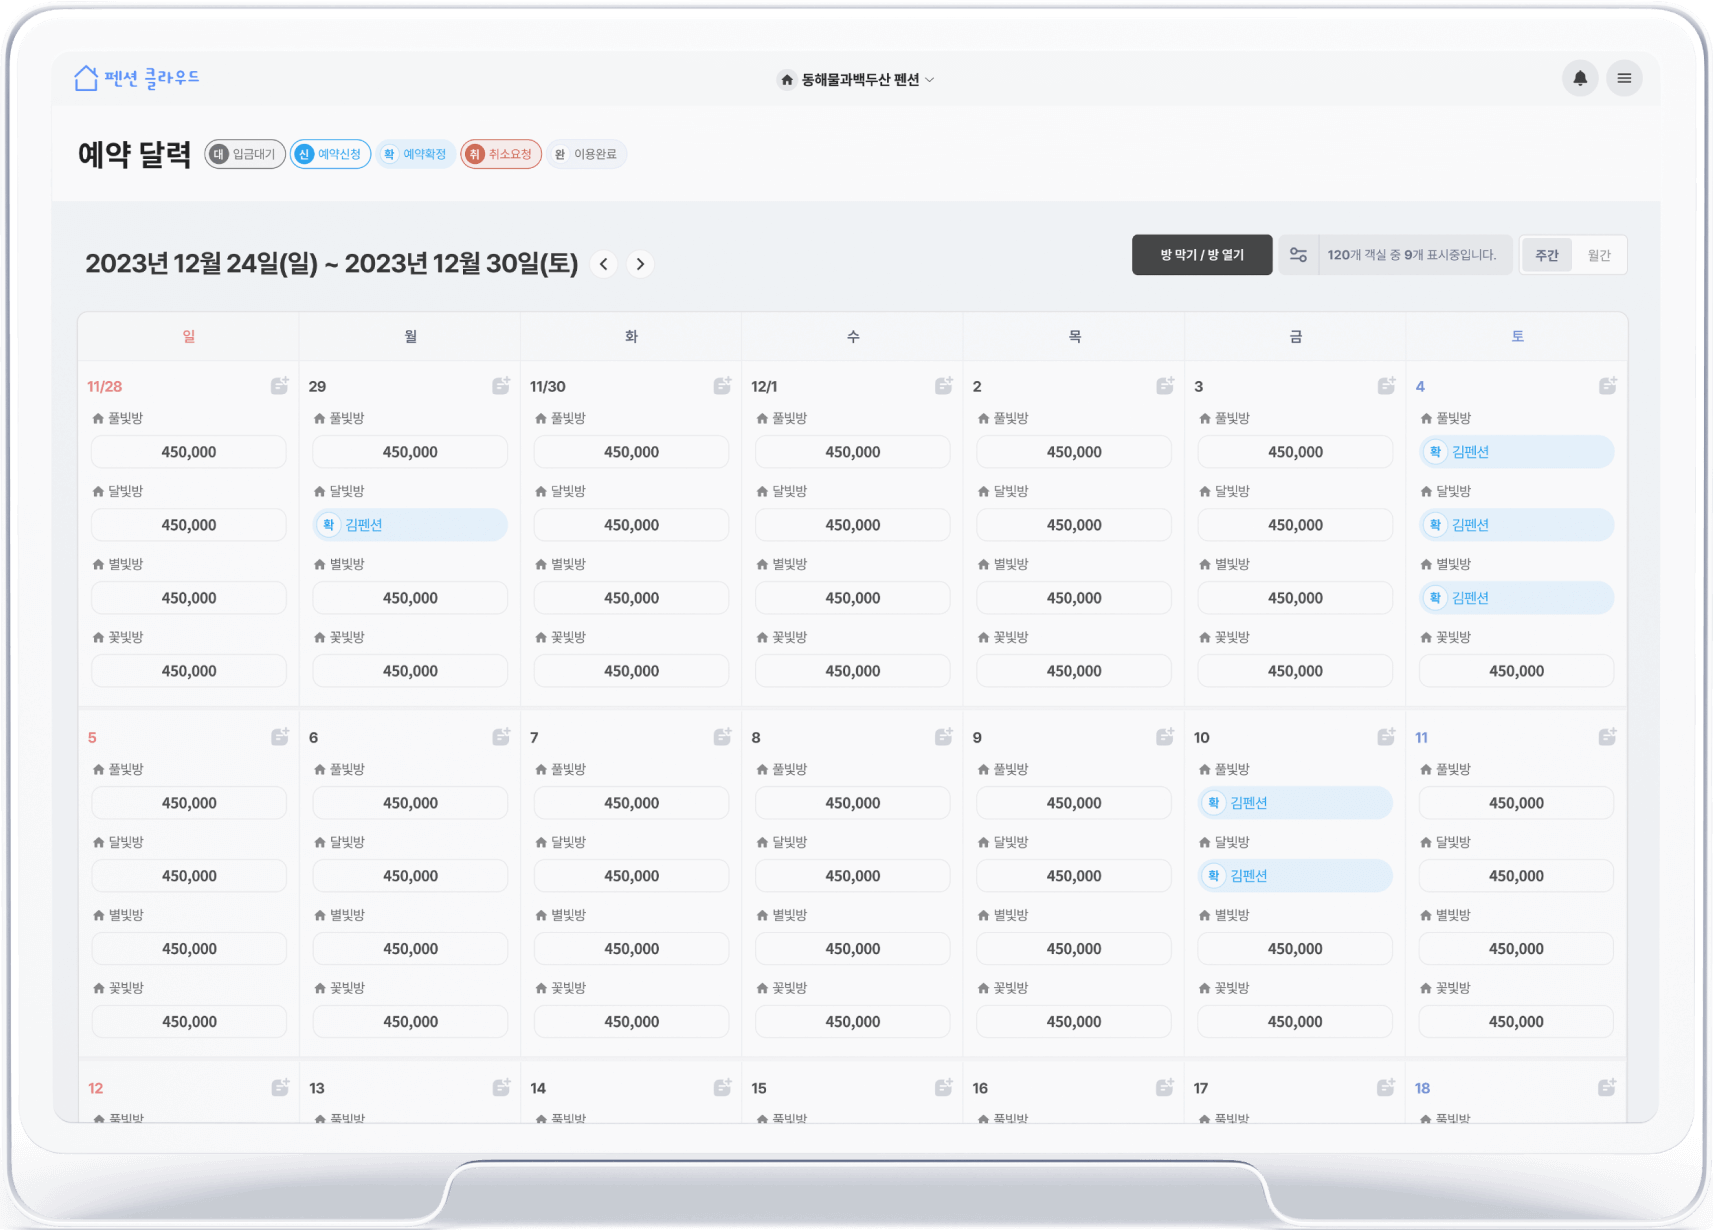
Task: Open 김펜션 booking in 달빛방 on day 10
Action: (x=1295, y=876)
